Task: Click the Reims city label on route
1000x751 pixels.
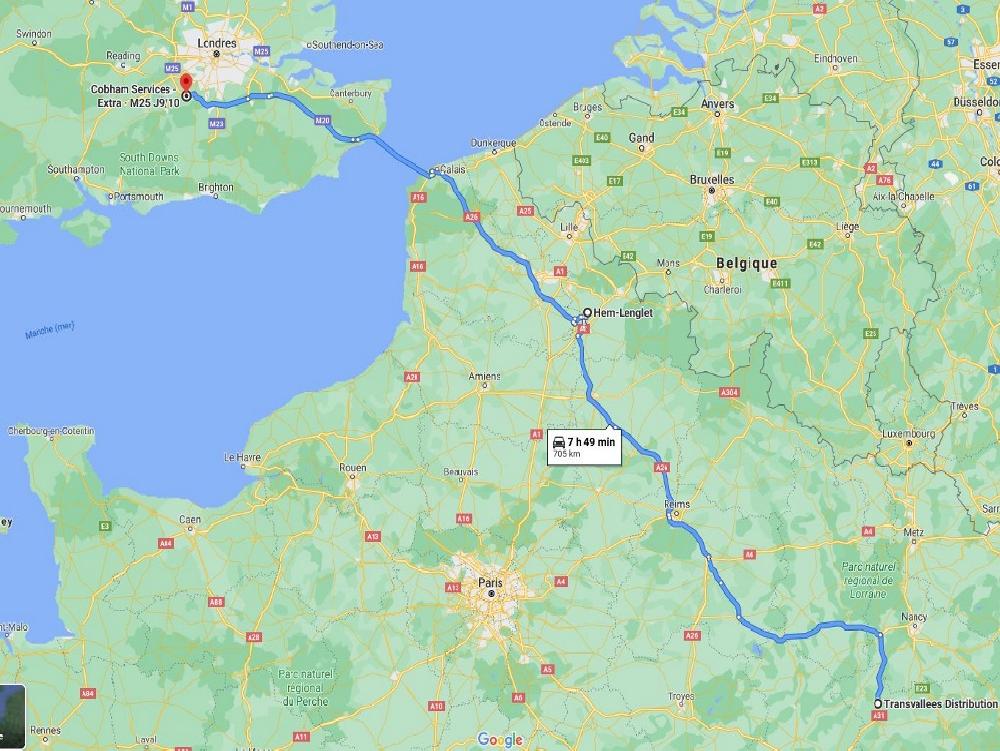Action: (677, 504)
